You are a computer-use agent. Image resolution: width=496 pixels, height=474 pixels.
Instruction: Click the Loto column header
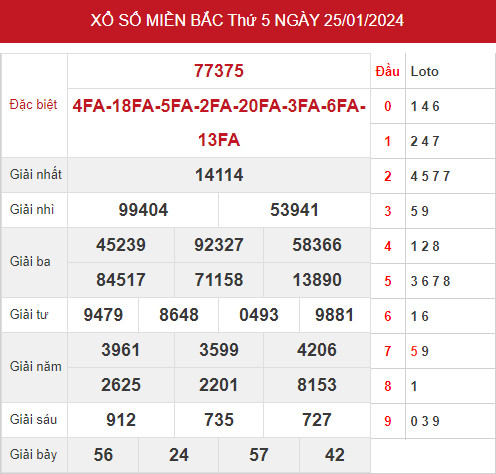tap(424, 71)
